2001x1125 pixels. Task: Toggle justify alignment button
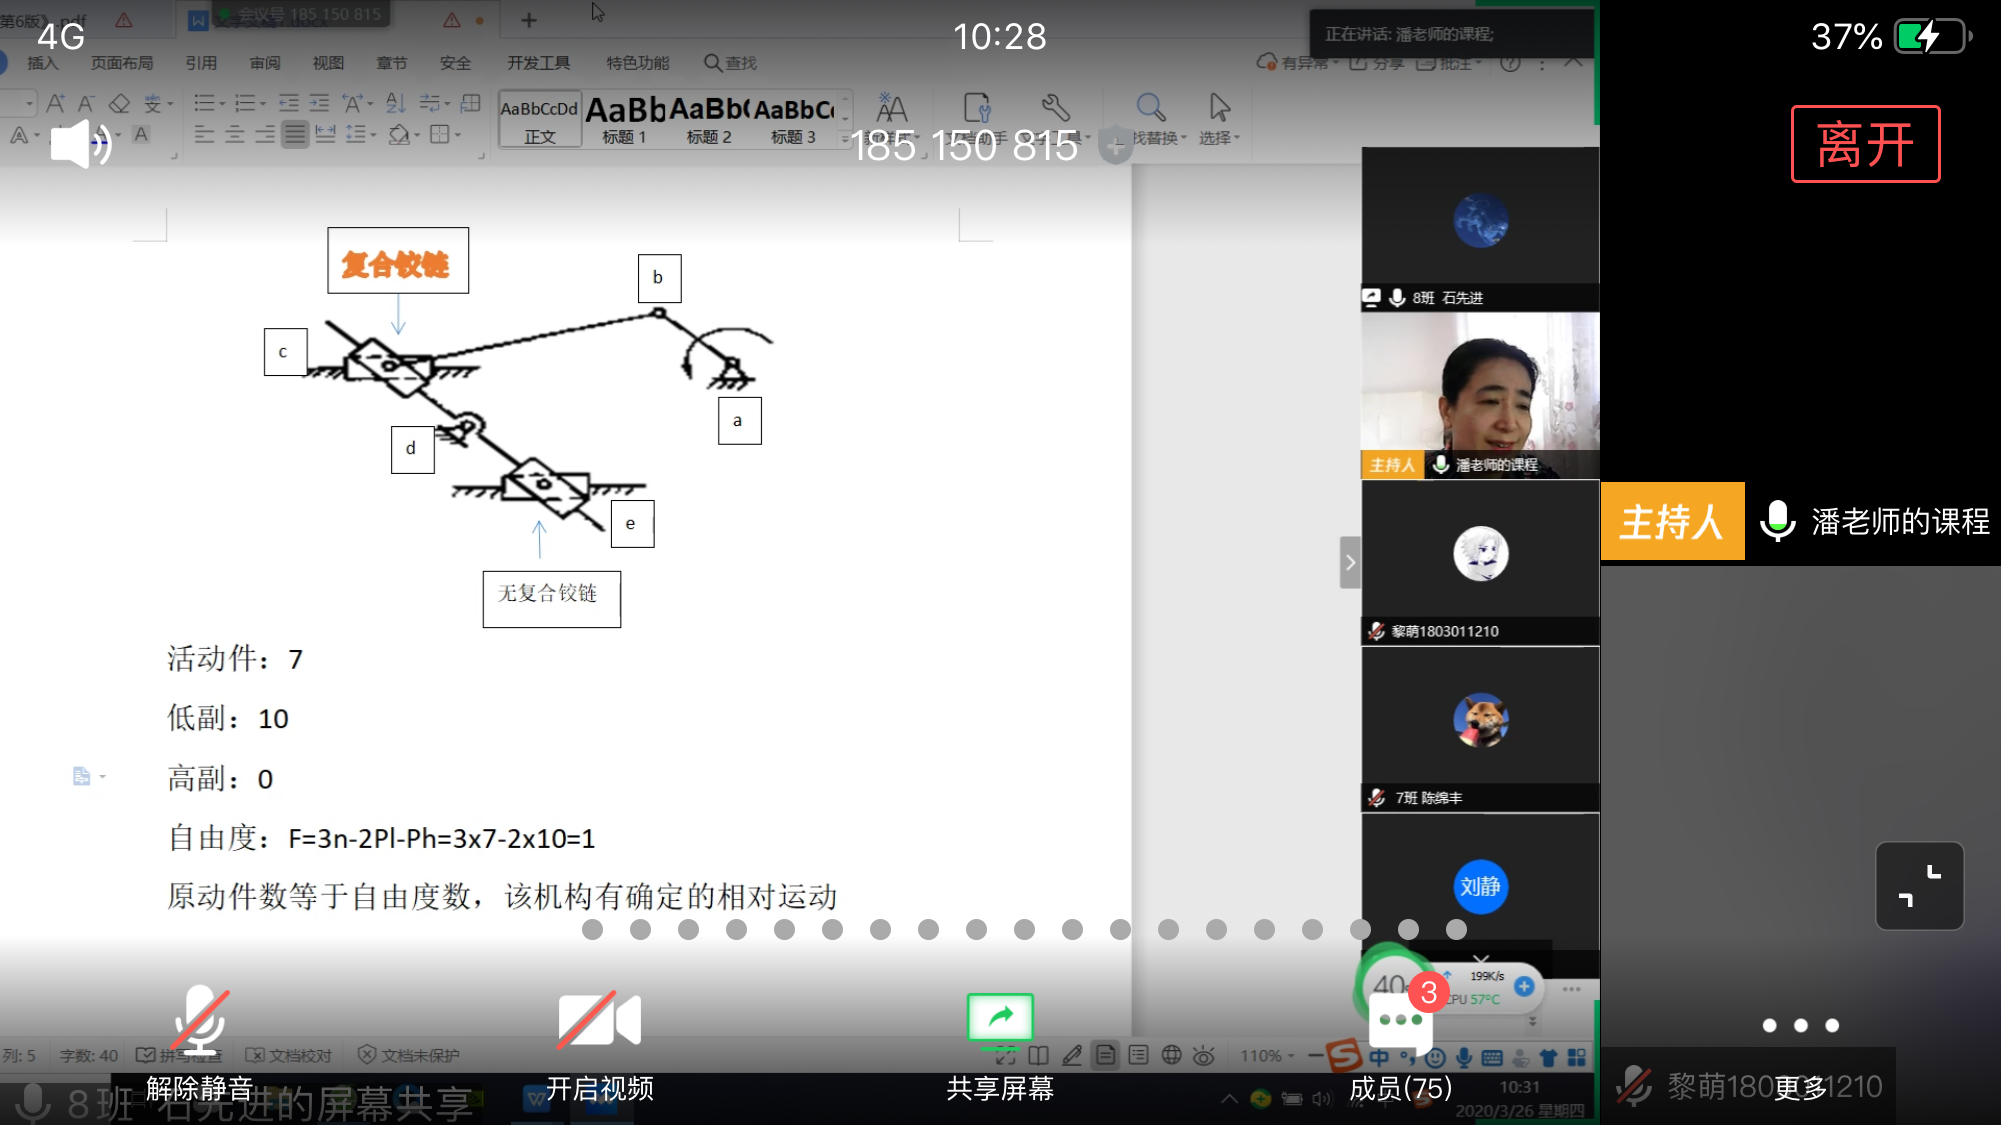pos(295,134)
